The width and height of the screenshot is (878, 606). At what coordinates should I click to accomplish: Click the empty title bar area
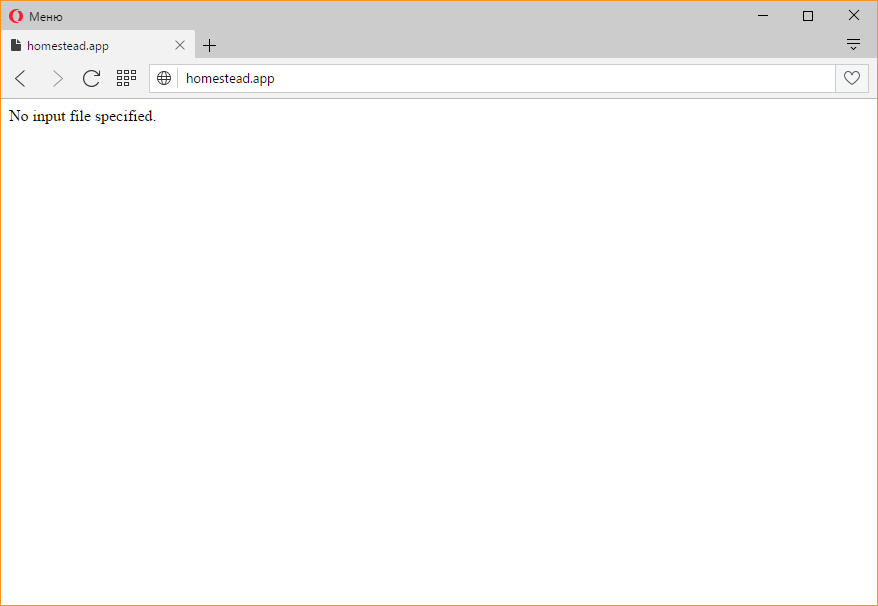click(x=400, y=16)
